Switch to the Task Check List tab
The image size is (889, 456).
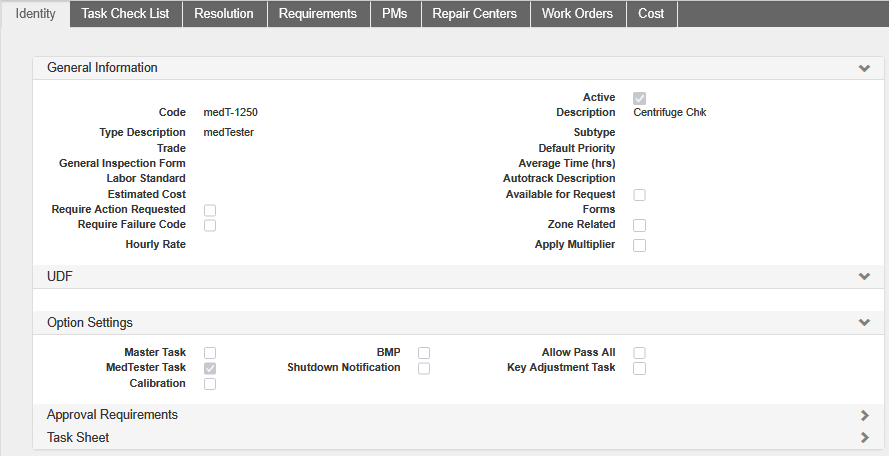pyautogui.click(x=125, y=14)
